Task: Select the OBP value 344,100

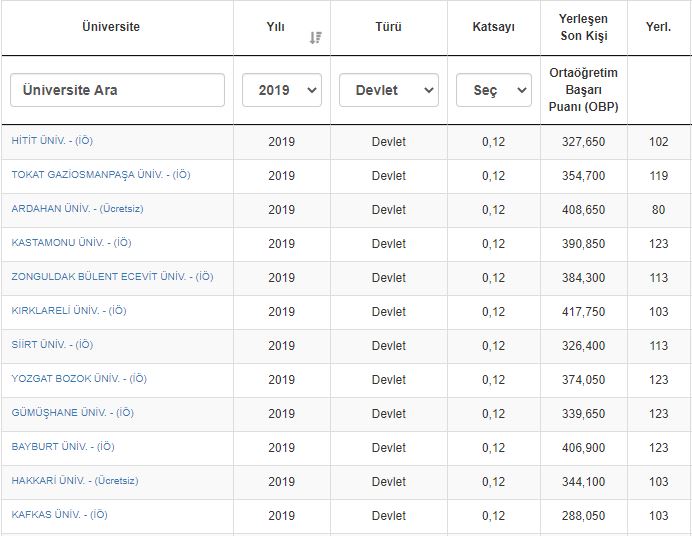Action: click(583, 481)
